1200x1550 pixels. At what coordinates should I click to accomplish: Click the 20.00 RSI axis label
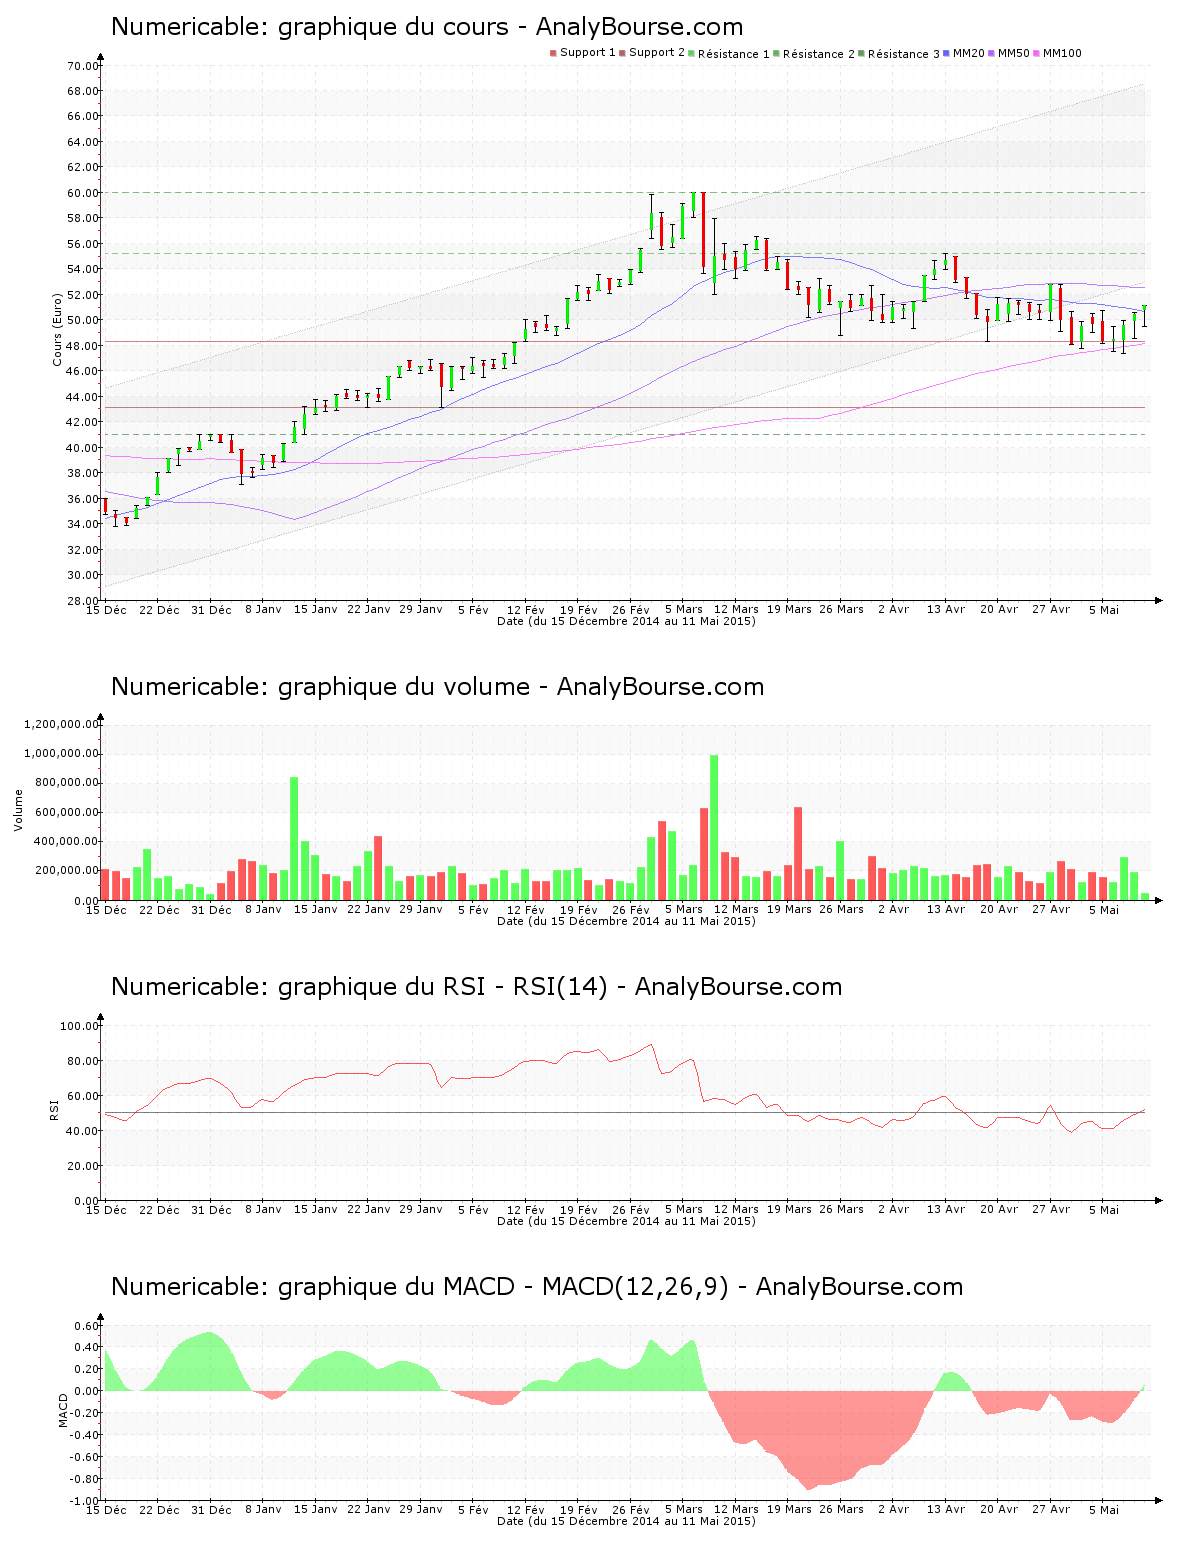click(x=83, y=1166)
